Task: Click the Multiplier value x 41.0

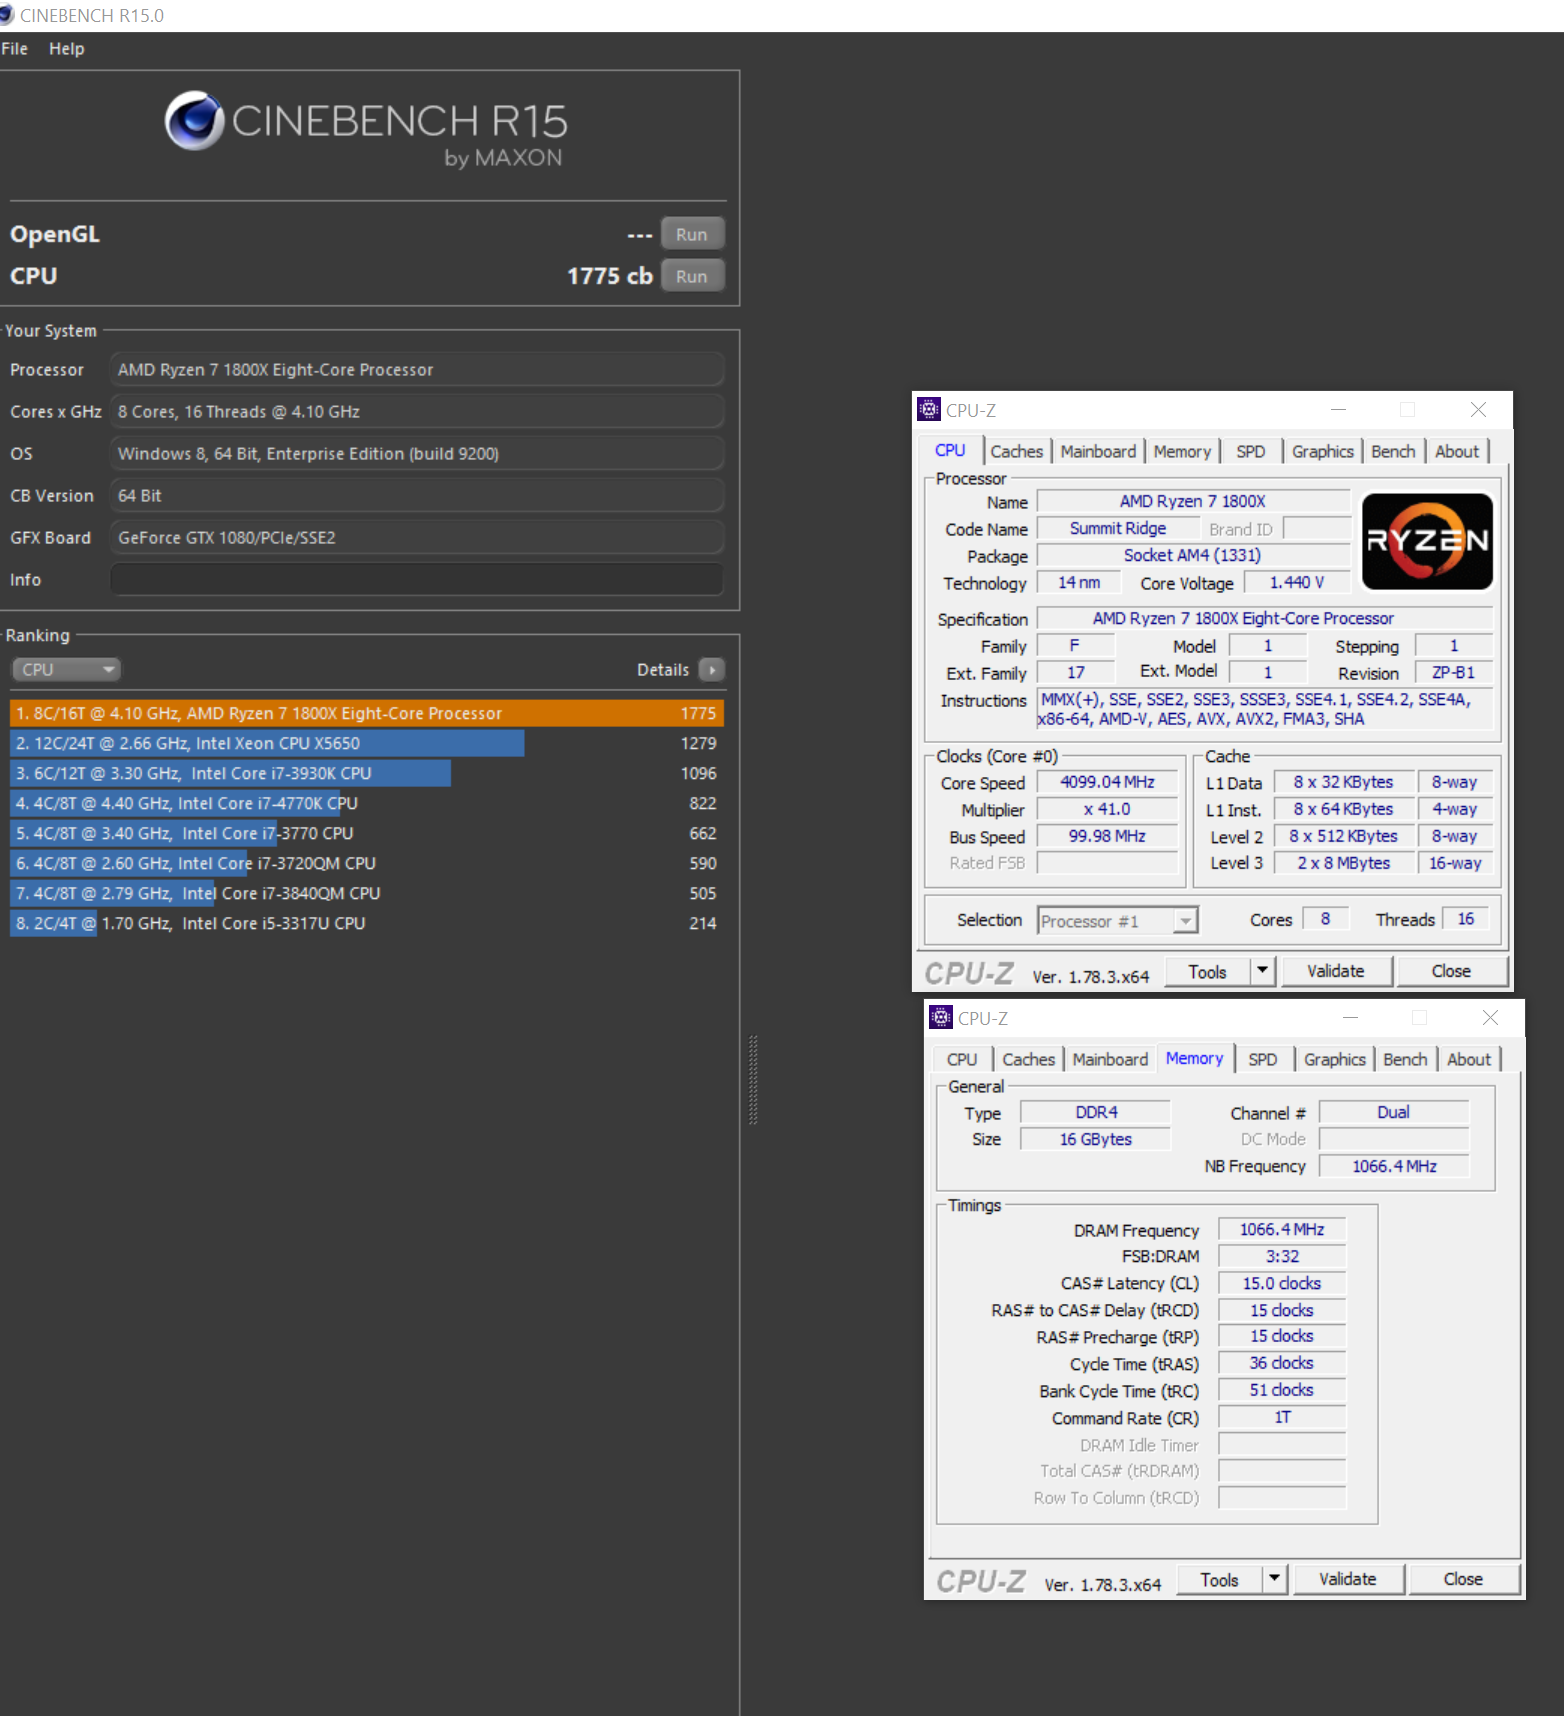Action: pyautogui.click(x=1107, y=809)
